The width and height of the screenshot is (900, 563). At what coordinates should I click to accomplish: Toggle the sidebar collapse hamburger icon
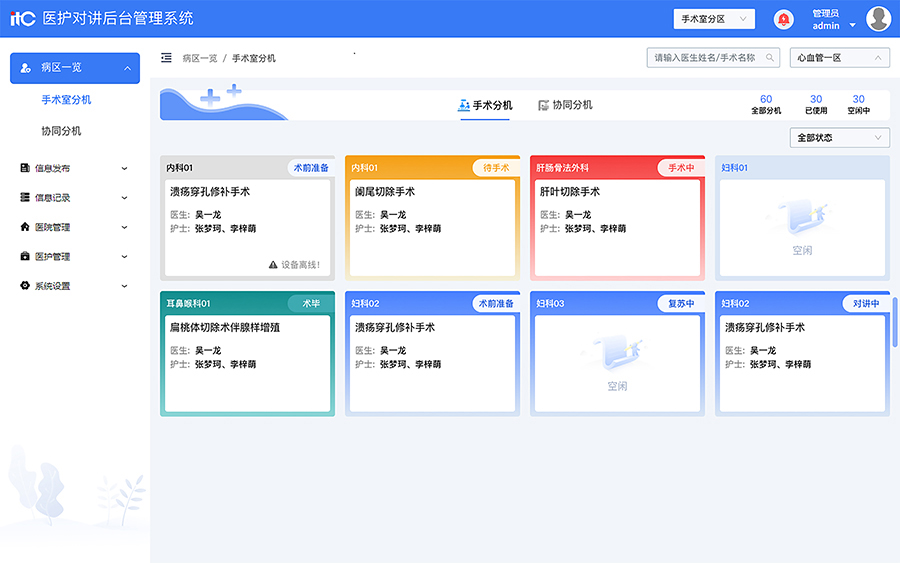click(x=166, y=58)
